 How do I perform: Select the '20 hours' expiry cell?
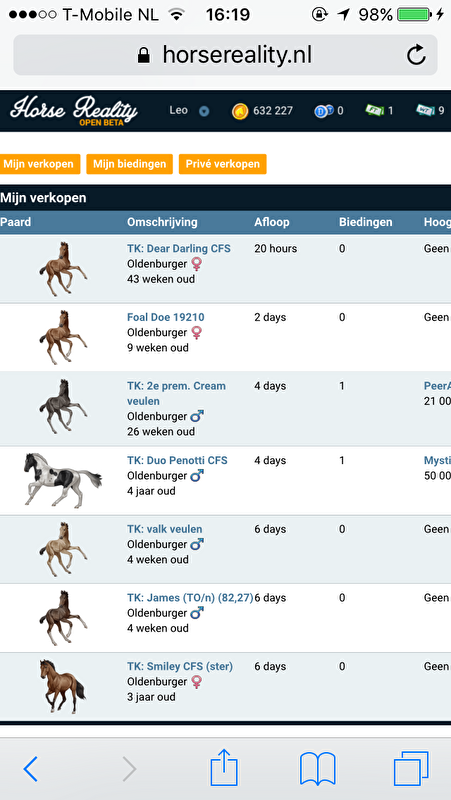[275, 248]
